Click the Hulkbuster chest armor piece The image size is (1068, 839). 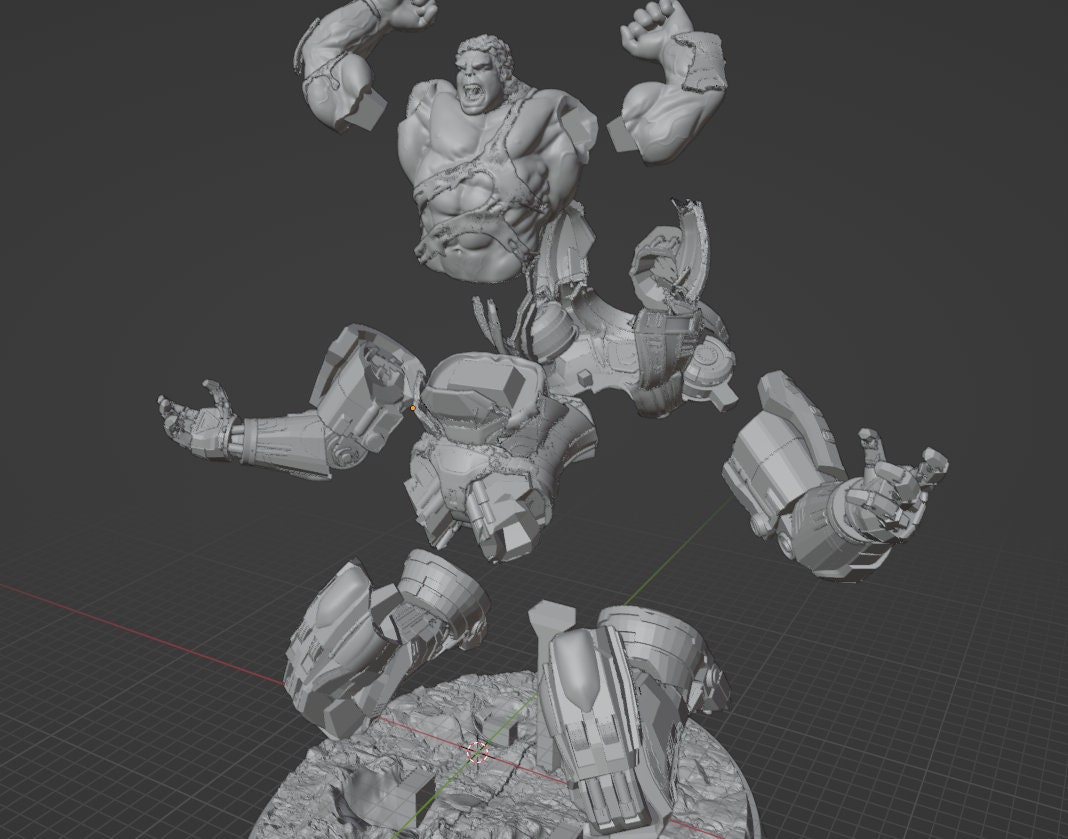[490, 450]
